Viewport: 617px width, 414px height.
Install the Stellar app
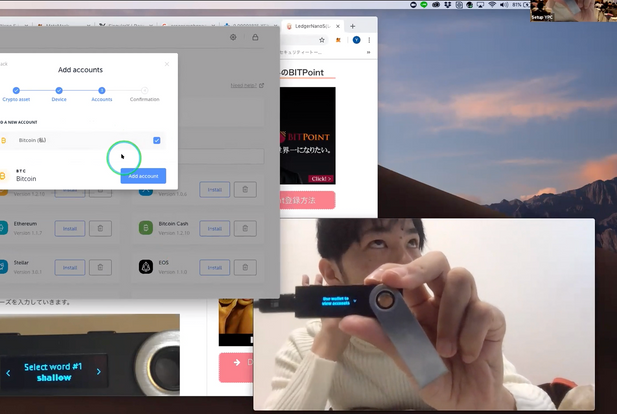pyautogui.click(x=70, y=268)
